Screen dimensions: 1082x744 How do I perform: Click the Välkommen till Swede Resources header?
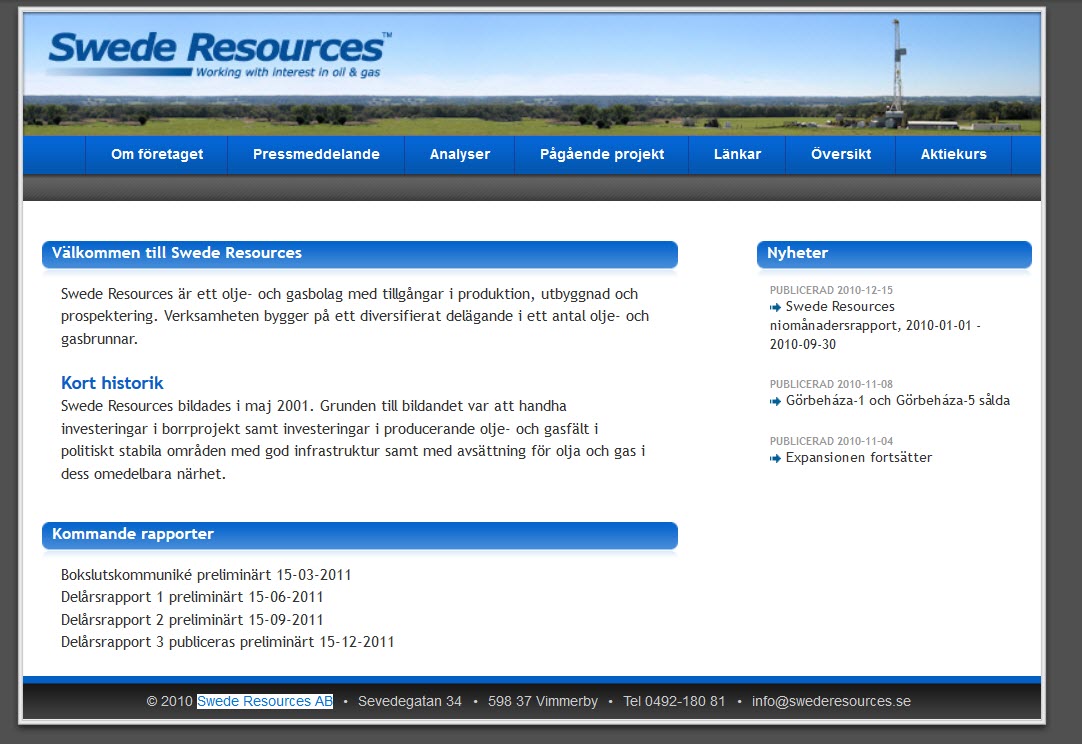pos(360,254)
